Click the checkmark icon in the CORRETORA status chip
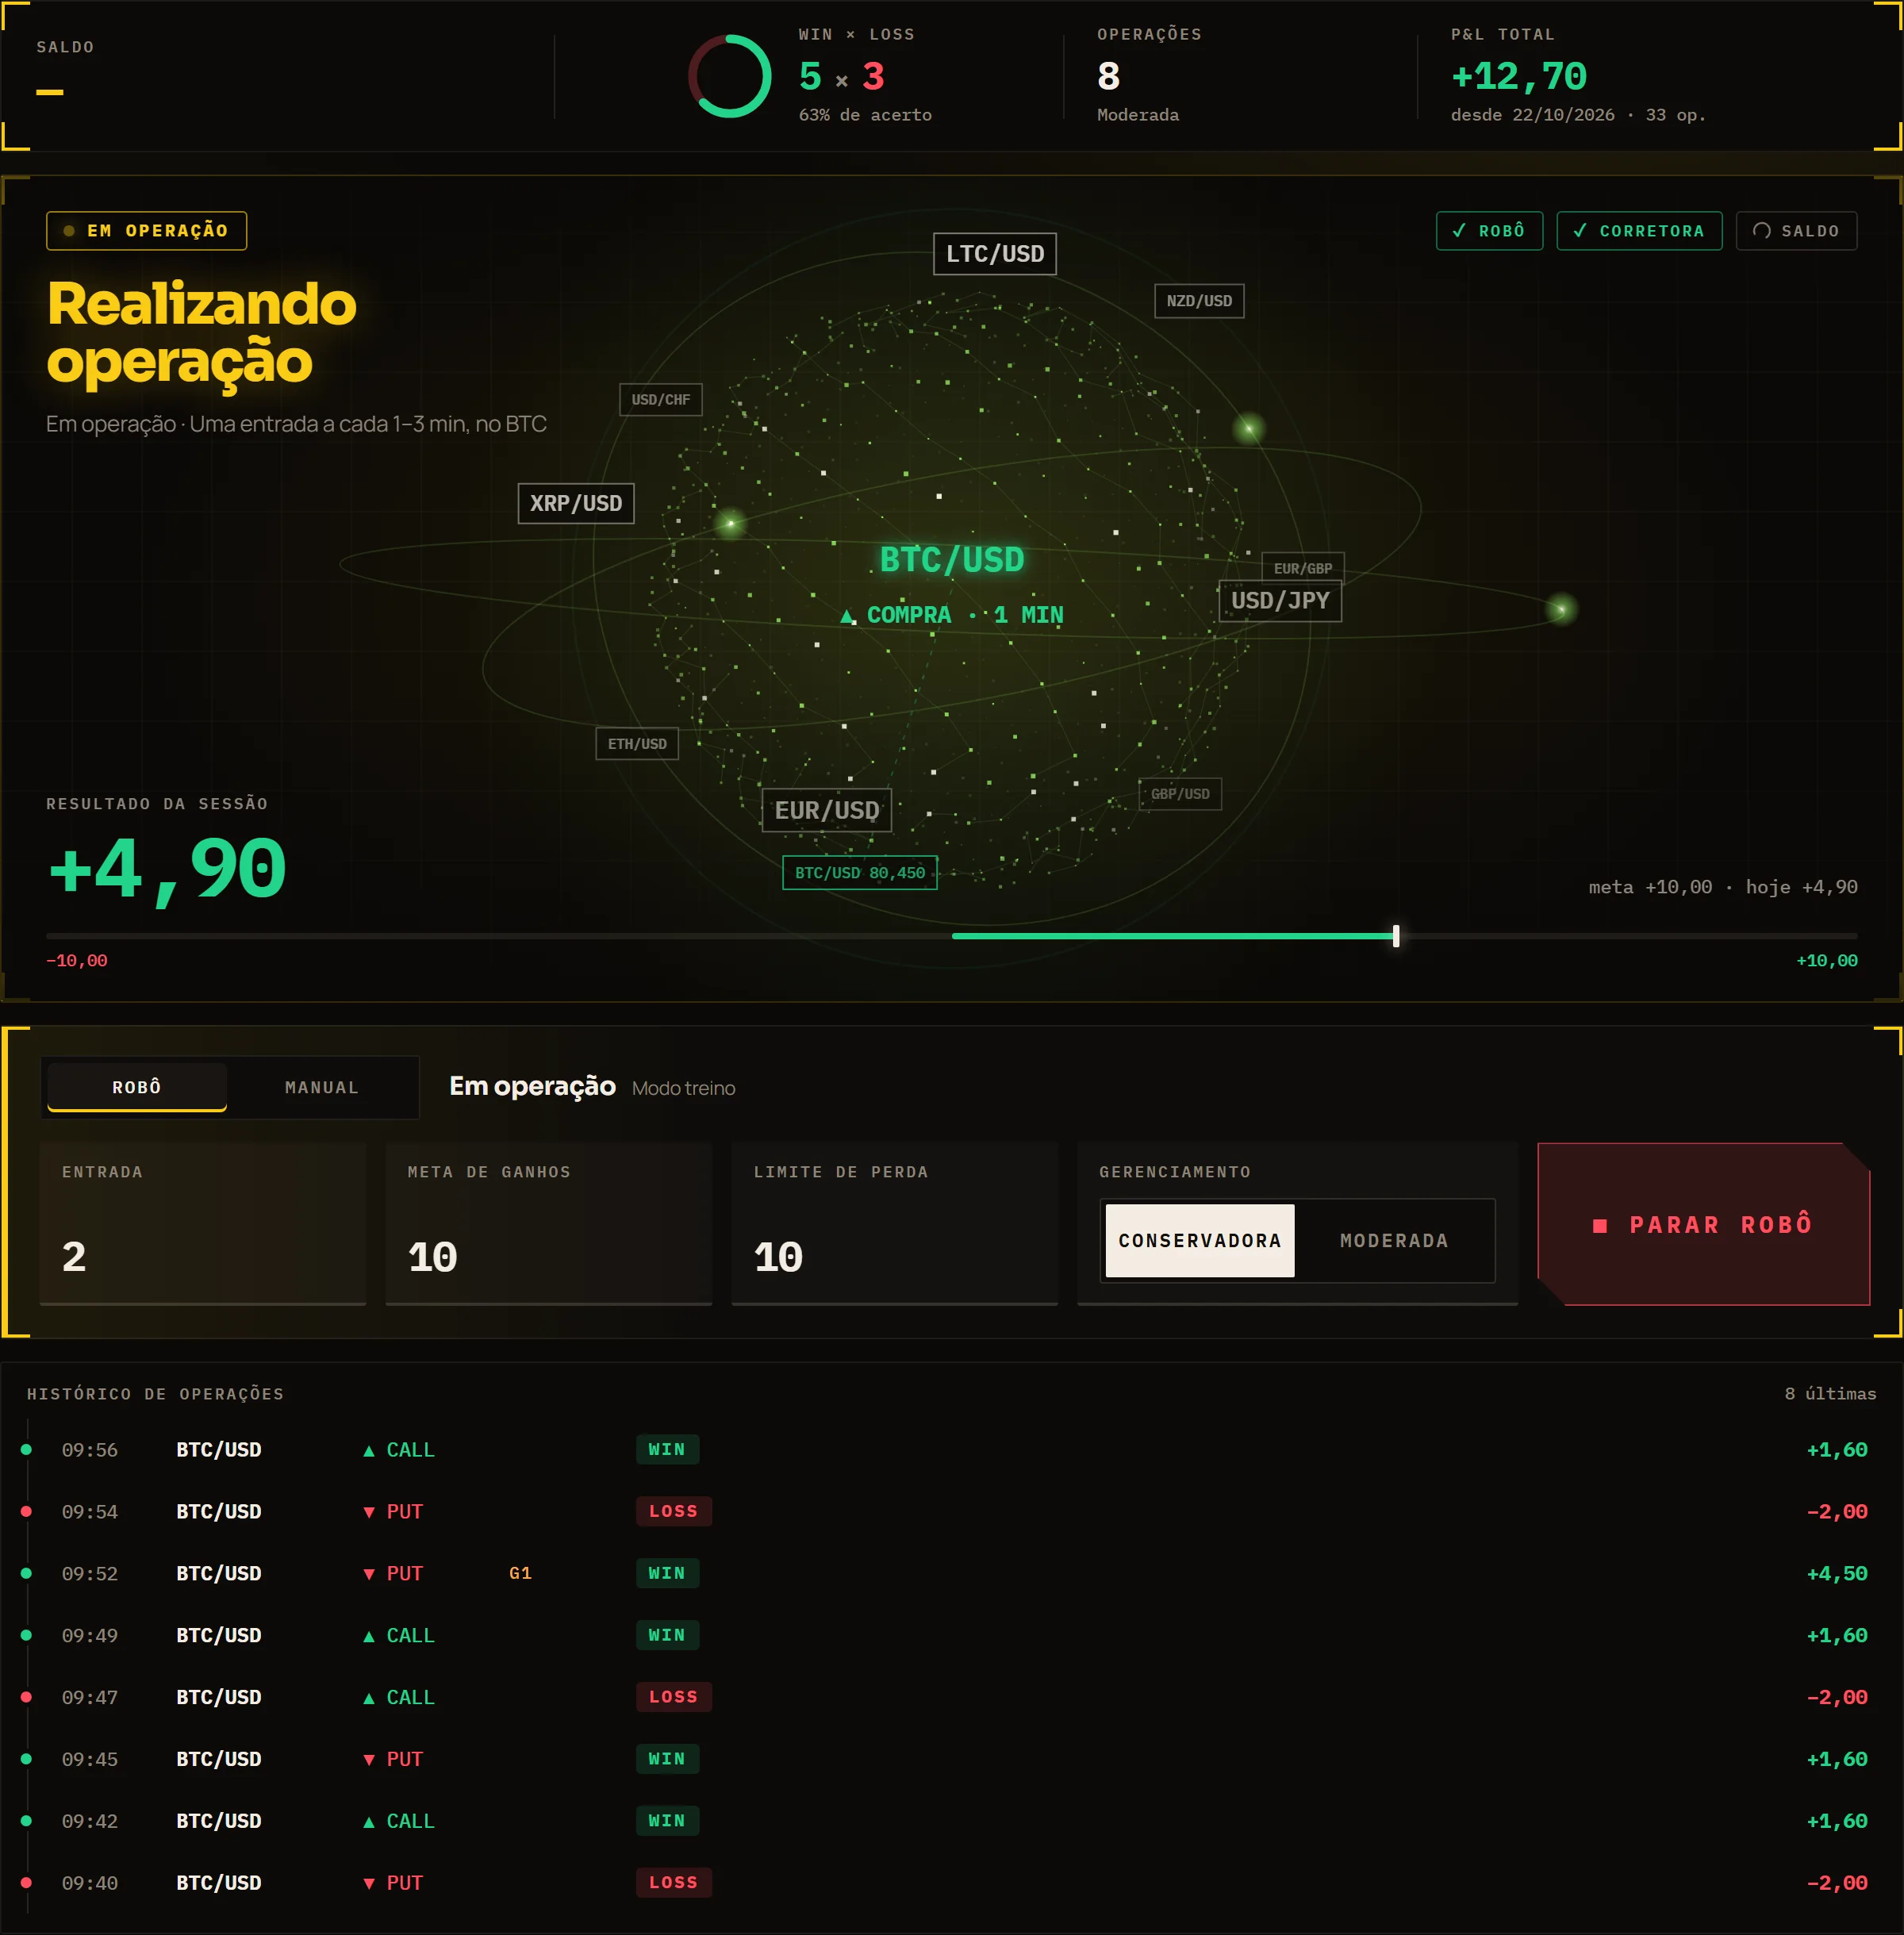Screen dimensions: 1904x1935 coord(1580,231)
